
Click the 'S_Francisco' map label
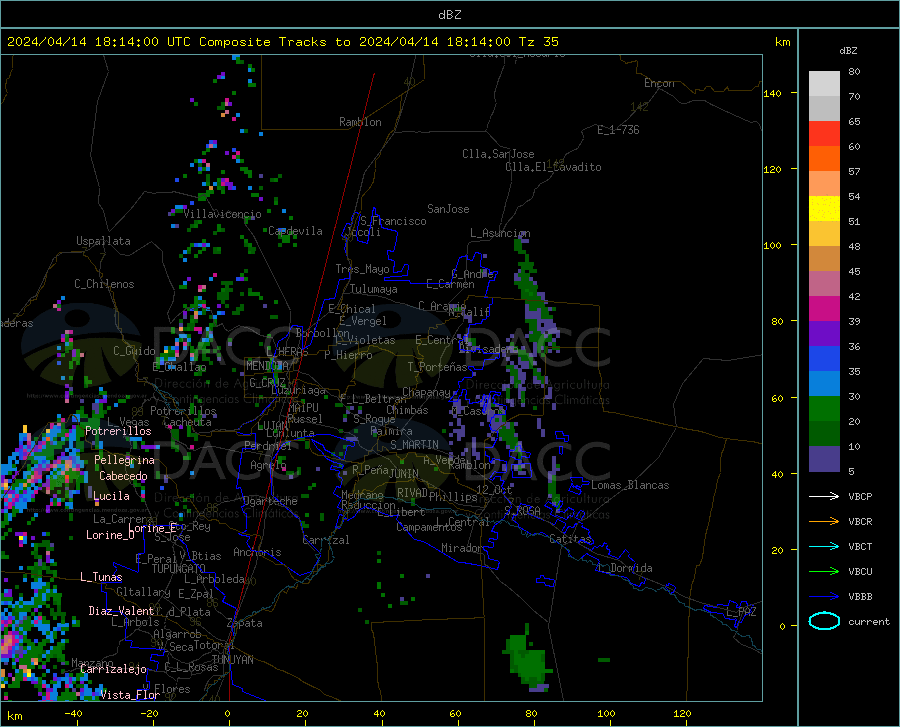pyautogui.click(x=394, y=221)
